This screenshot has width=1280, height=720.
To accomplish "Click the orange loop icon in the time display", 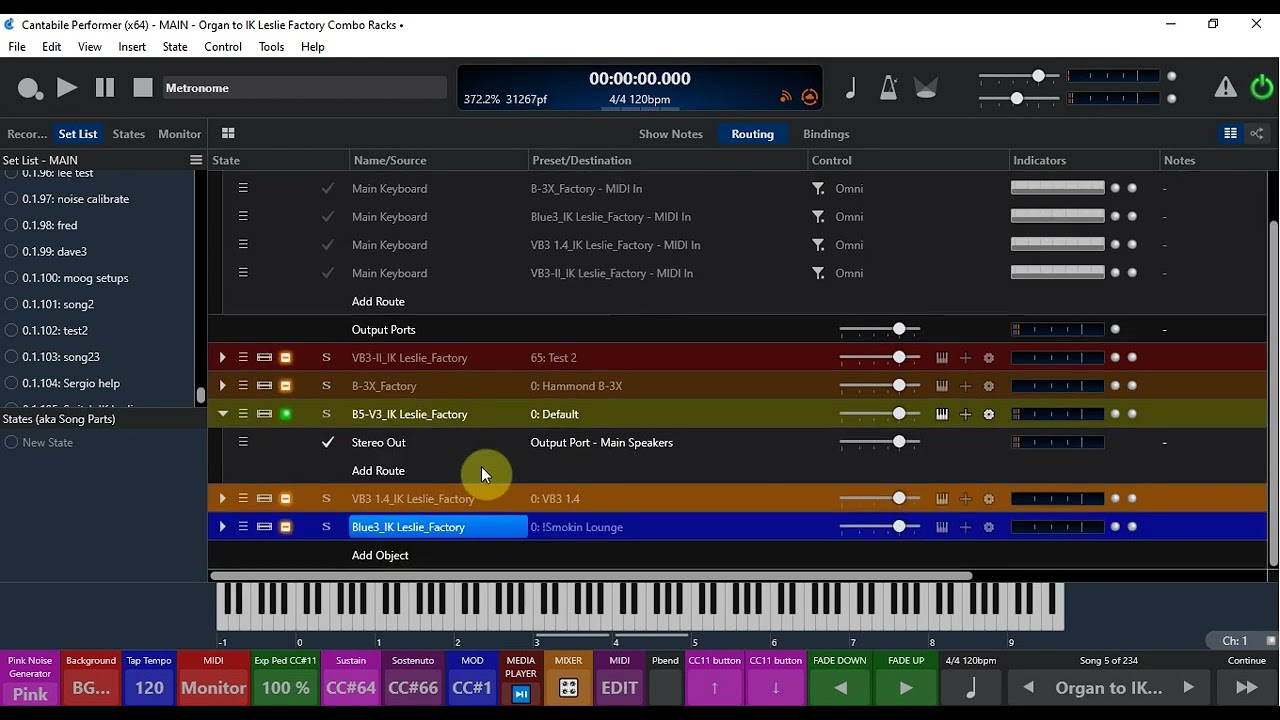I will [x=810, y=97].
